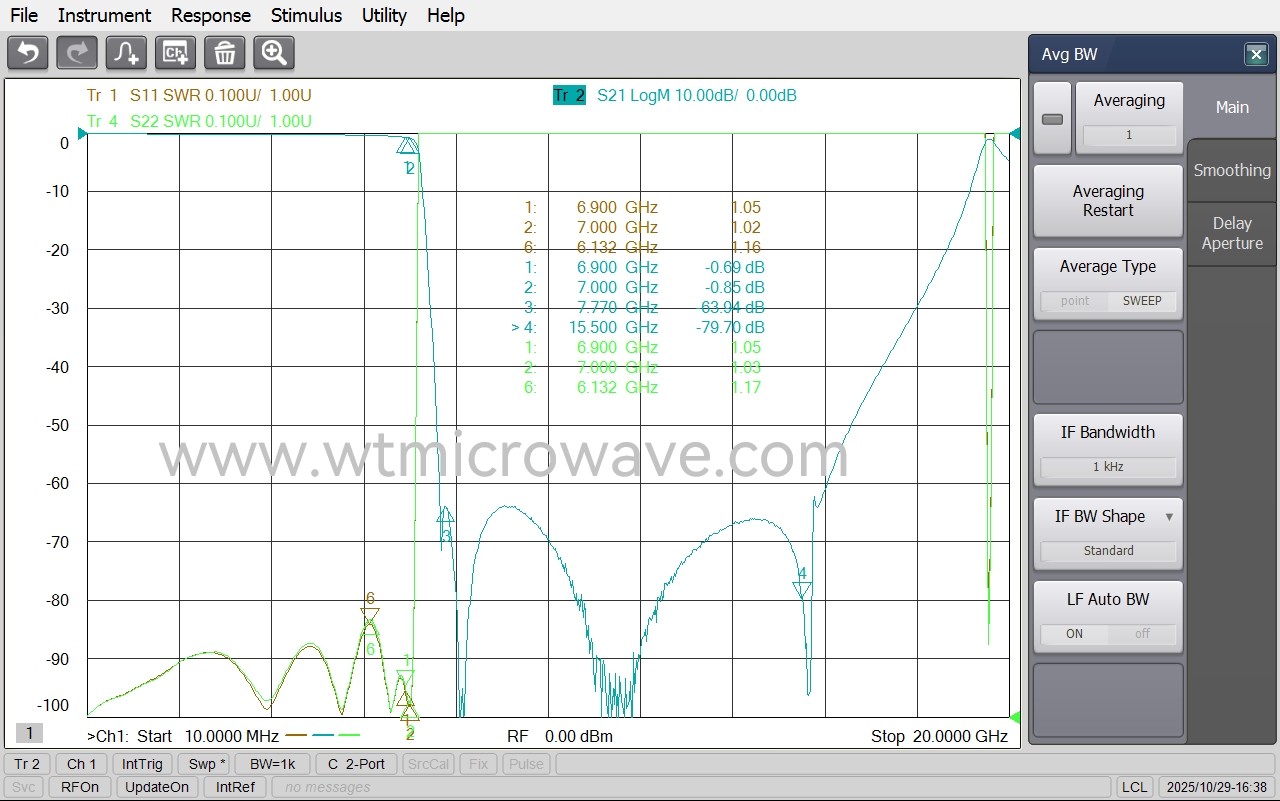1280x801 pixels.
Task: Toggle LF Auto BW on or off
Action: click(x=1108, y=634)
